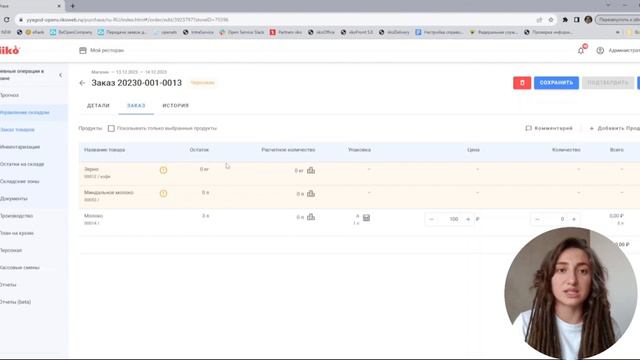
Task: Open Отчеты in the sidebar
Action: [x=8, y=284]
